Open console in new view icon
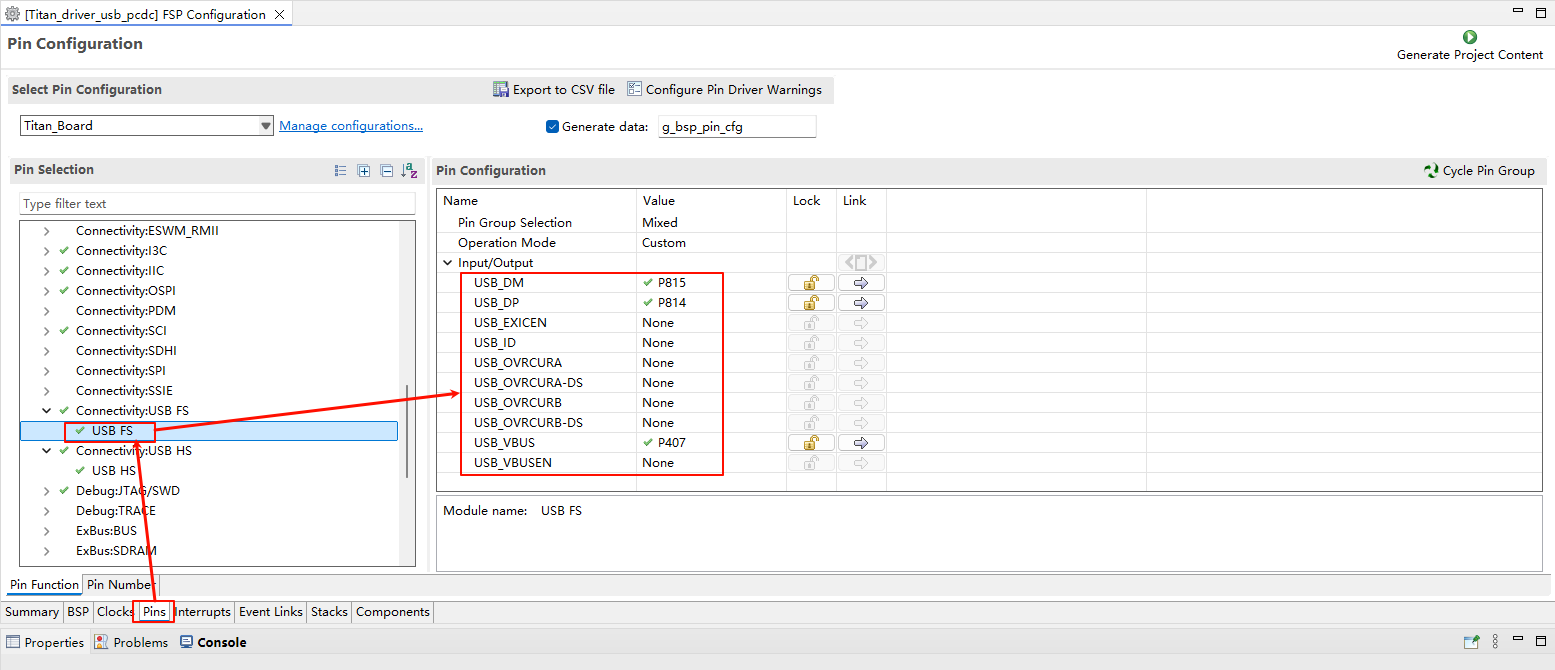 1471,642
